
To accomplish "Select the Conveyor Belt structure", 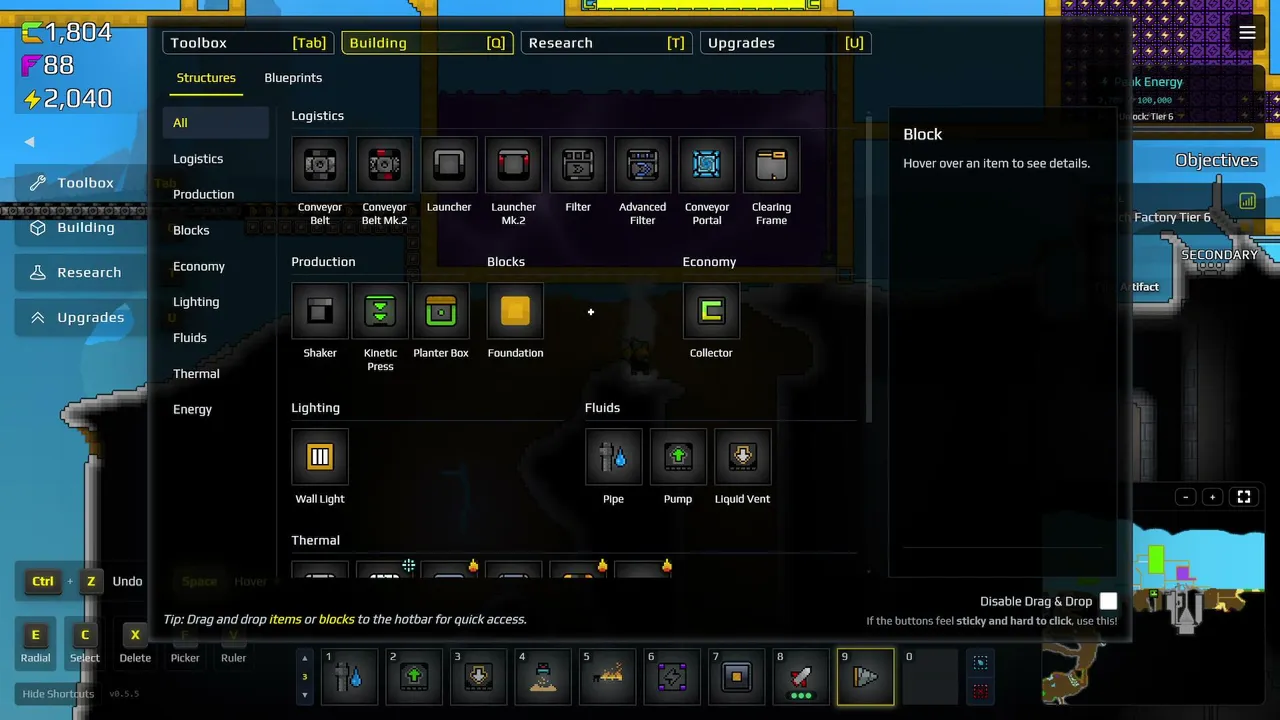I will click(320, 165).
